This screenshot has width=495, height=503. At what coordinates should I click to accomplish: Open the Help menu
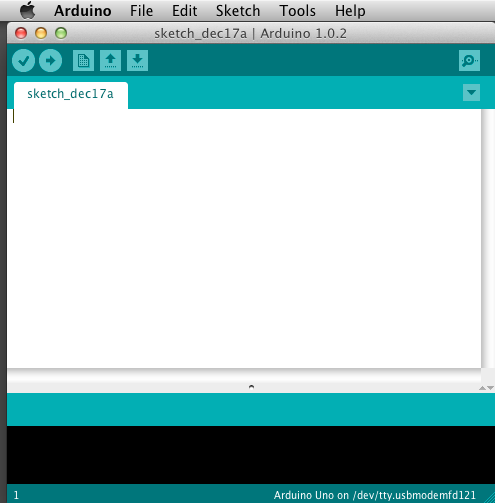pyautogui.click(x=350, y=11)
